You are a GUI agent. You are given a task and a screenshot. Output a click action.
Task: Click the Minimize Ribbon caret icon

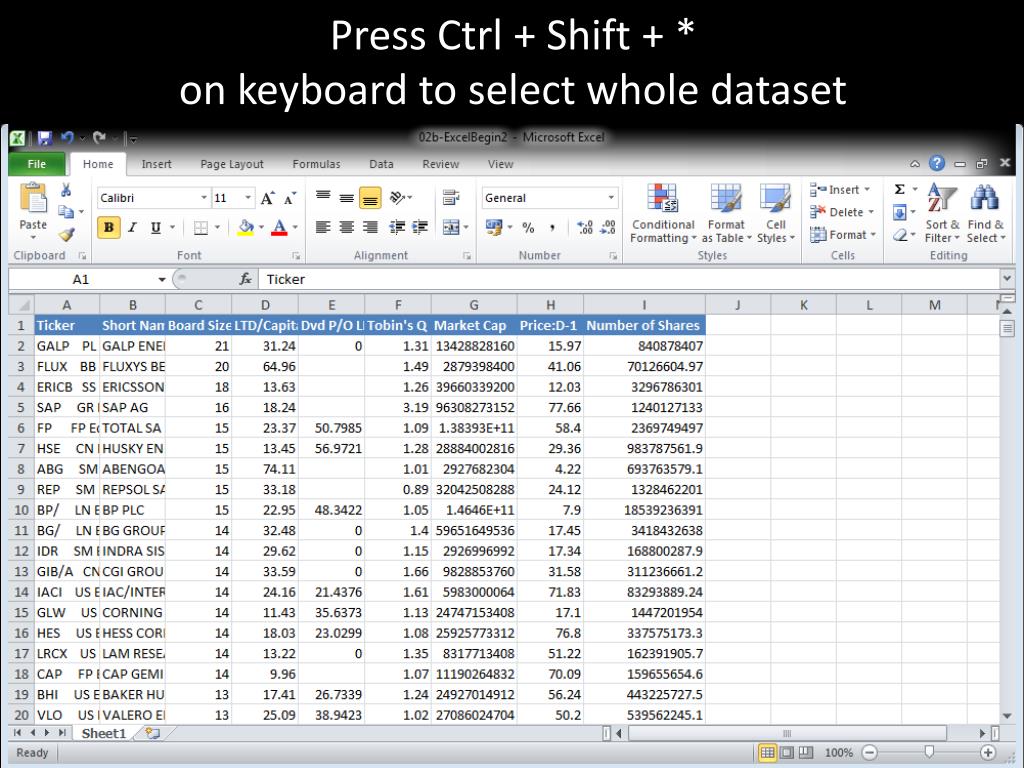coord(915,164)
